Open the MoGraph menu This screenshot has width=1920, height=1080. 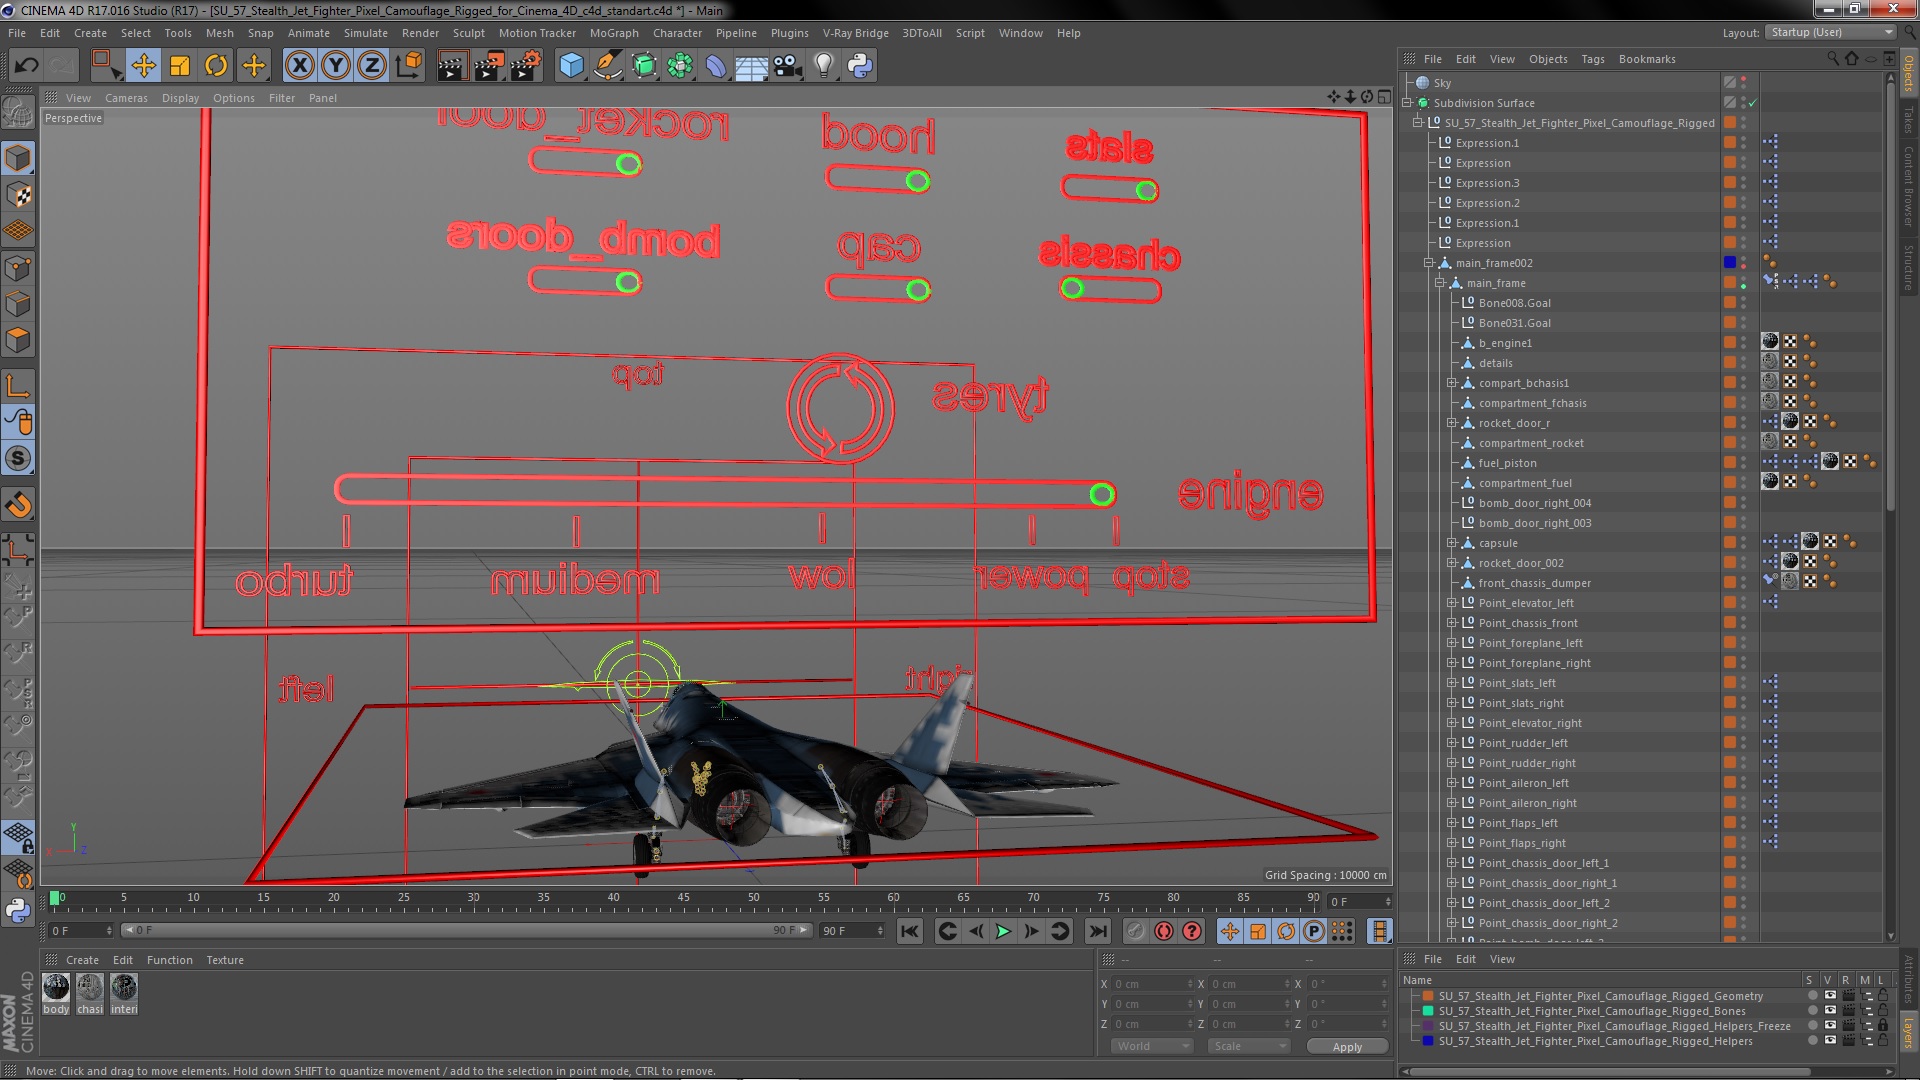tap(614, 33)
